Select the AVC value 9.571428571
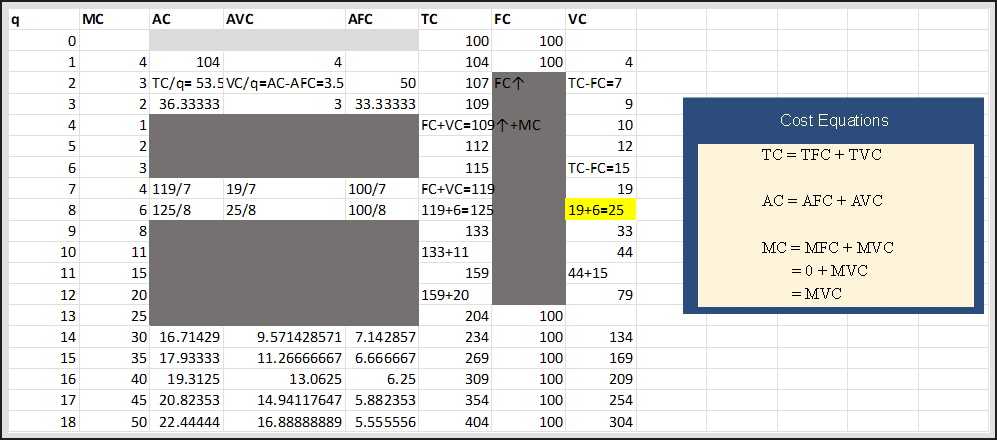997x440 pixels. 284,337
